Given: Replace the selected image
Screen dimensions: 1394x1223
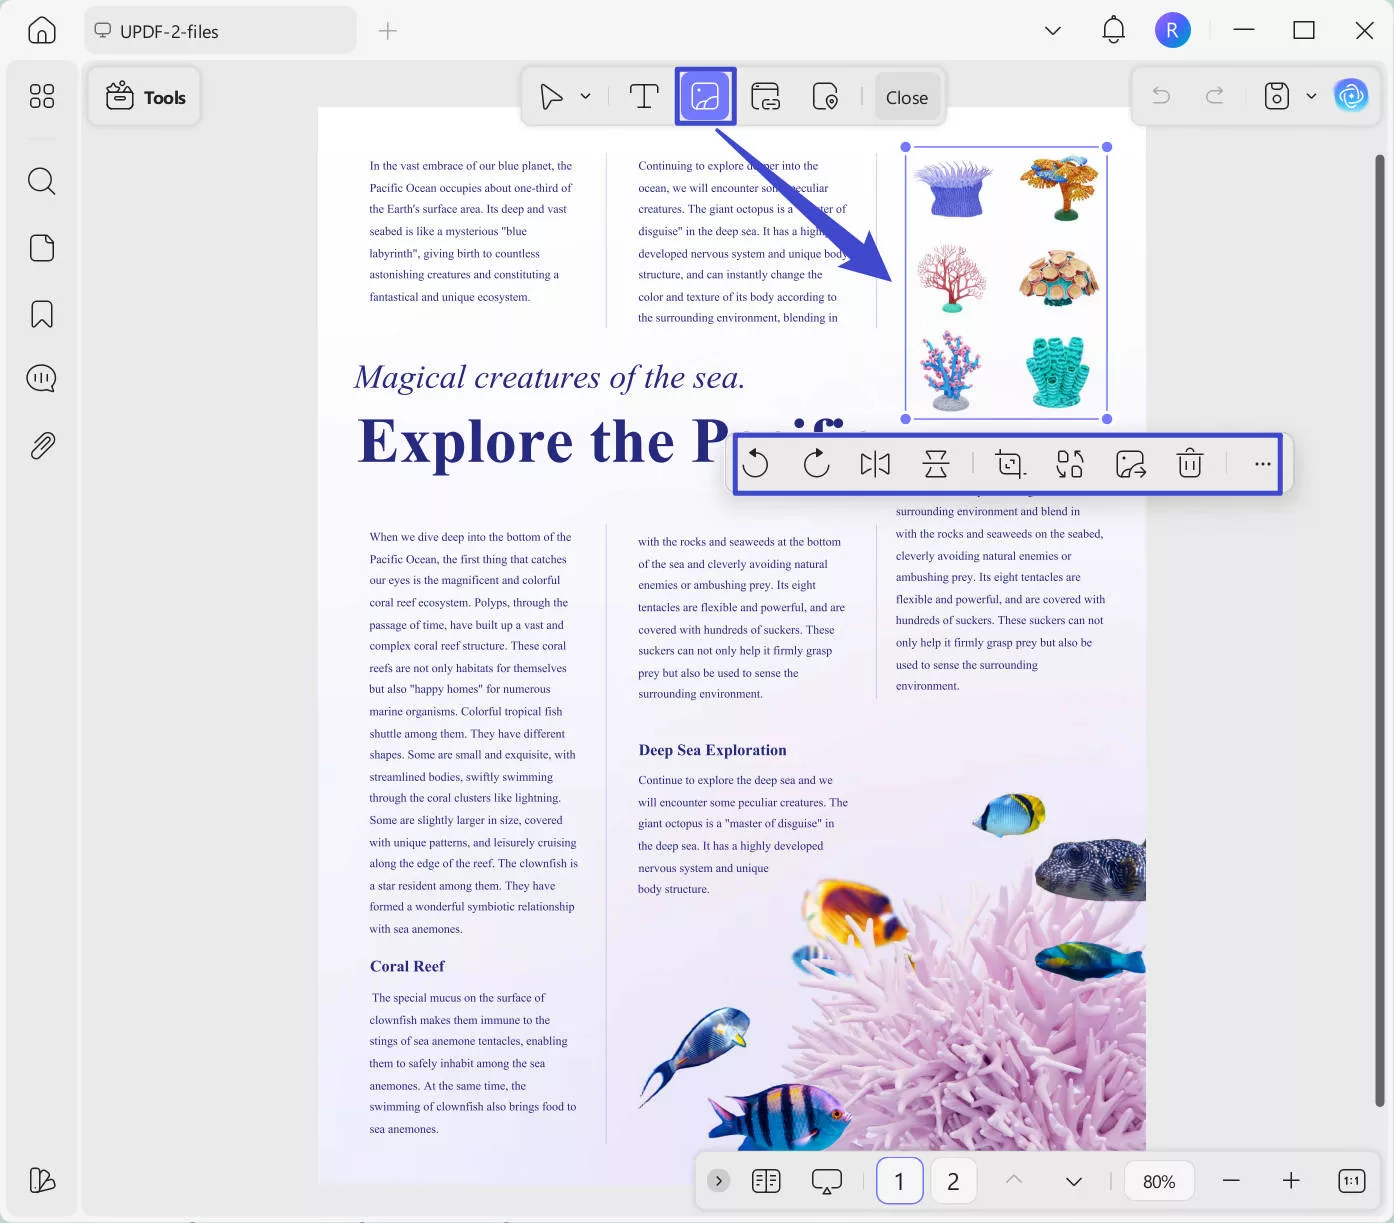Looking at the screenshot, I should 1070,464.
